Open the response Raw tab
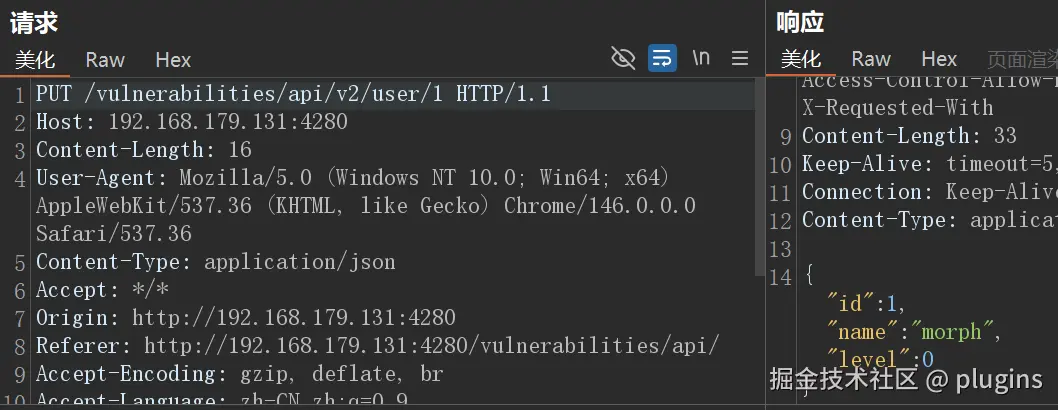This screenshot has width=1058, height=410. click(x=871, y=59)
